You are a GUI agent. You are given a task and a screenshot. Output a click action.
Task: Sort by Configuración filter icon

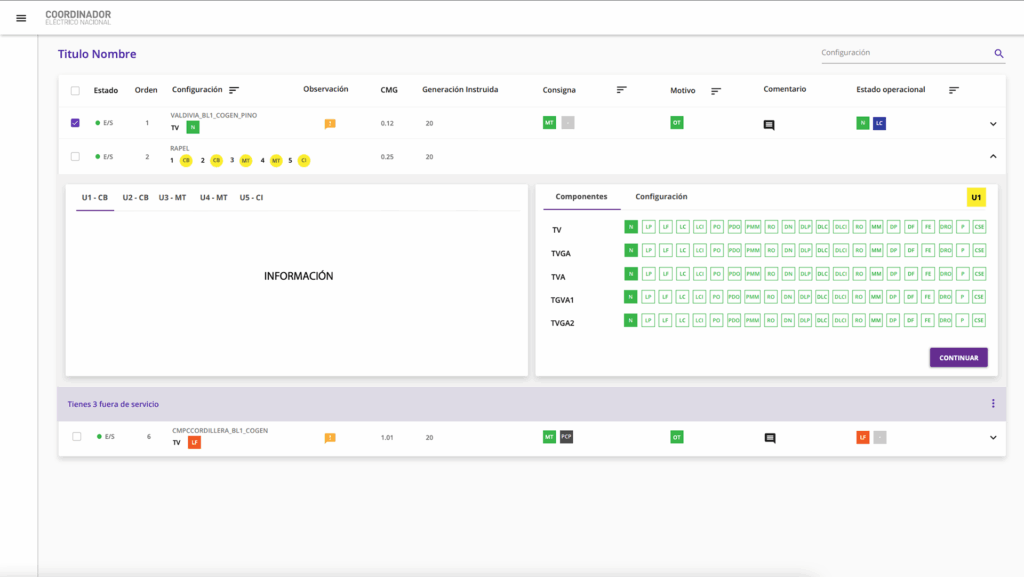pyautogui.click(x=234, y=90)
